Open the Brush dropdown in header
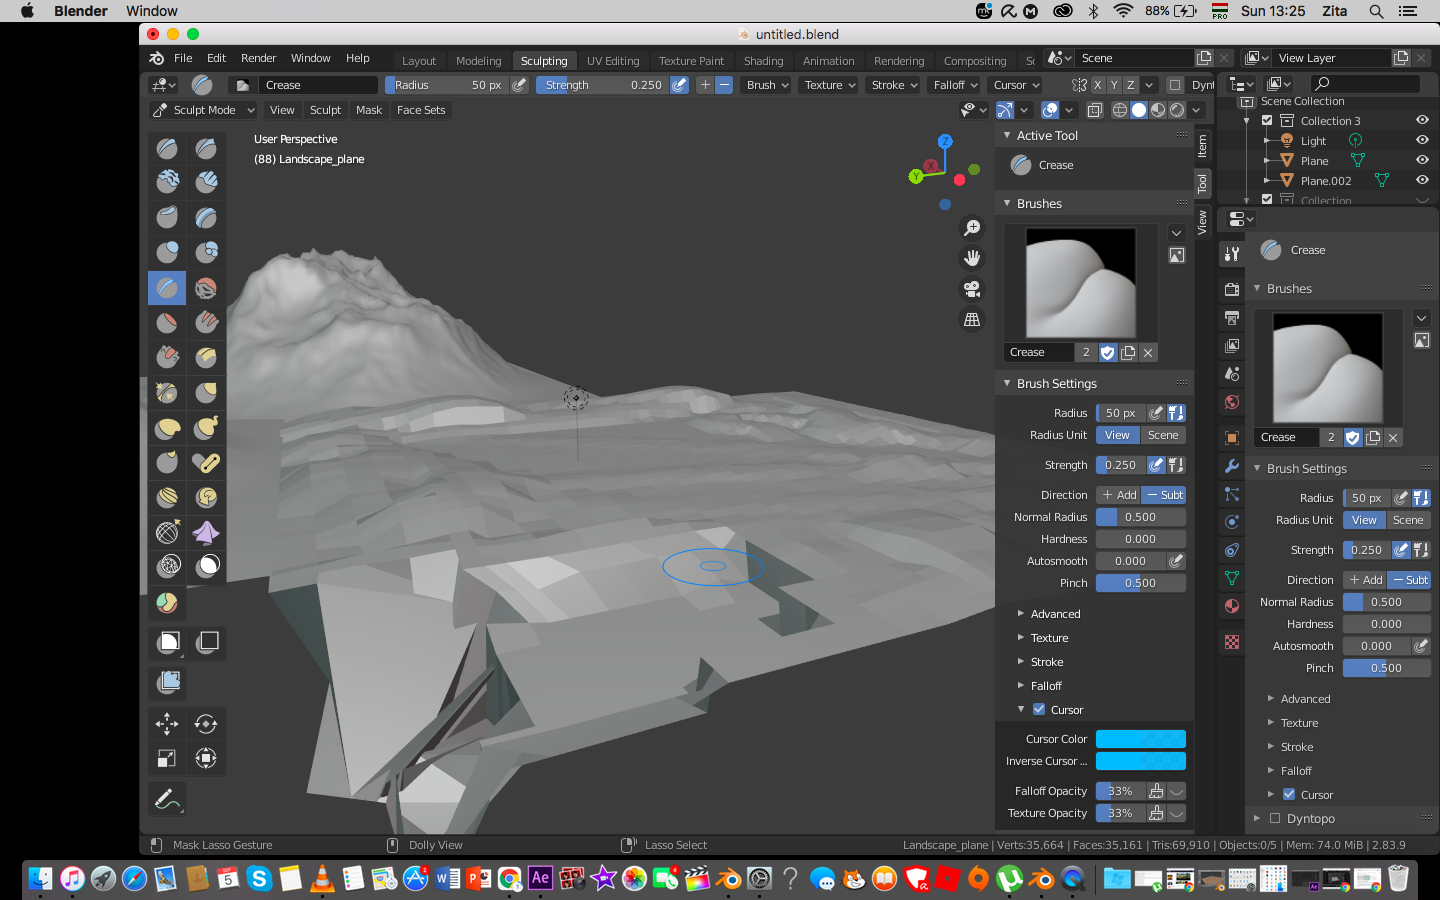Viewport: 1440px width, 900px height. coord(767,85)
